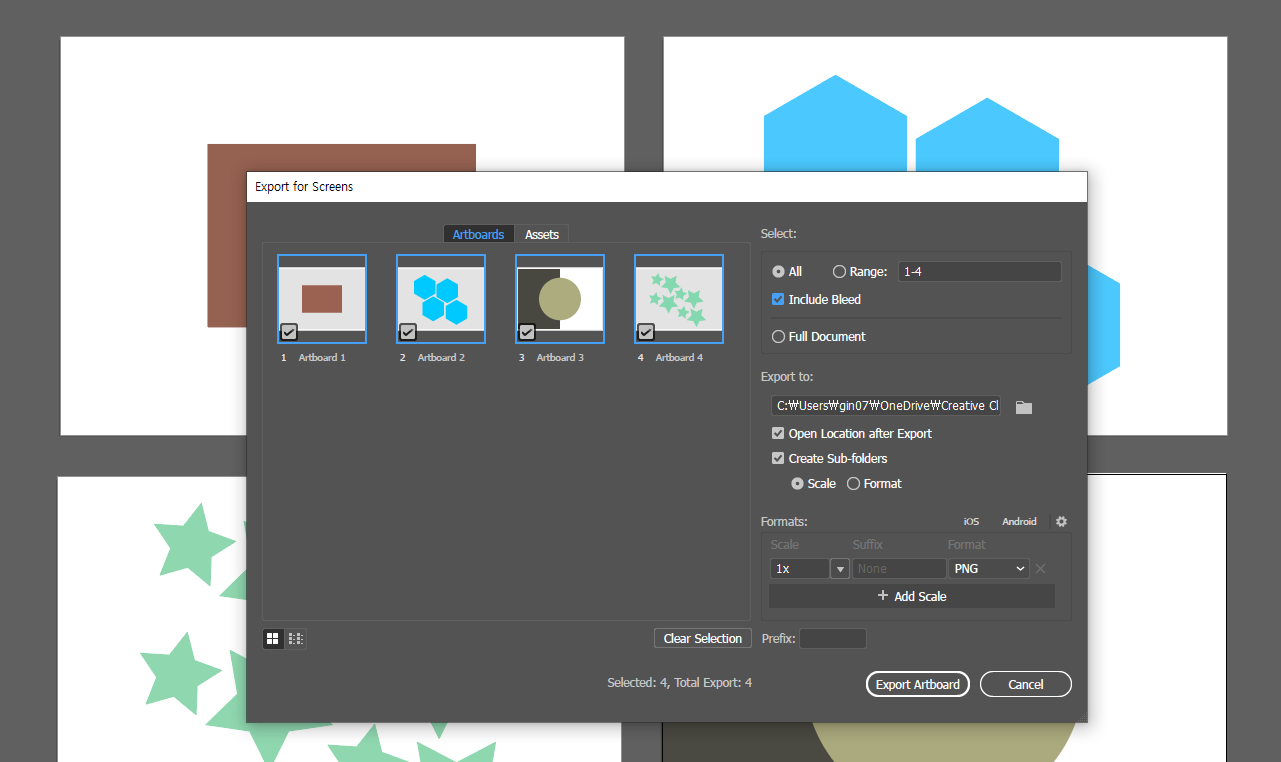Click the Artboard 1 name label

[322, 357]
